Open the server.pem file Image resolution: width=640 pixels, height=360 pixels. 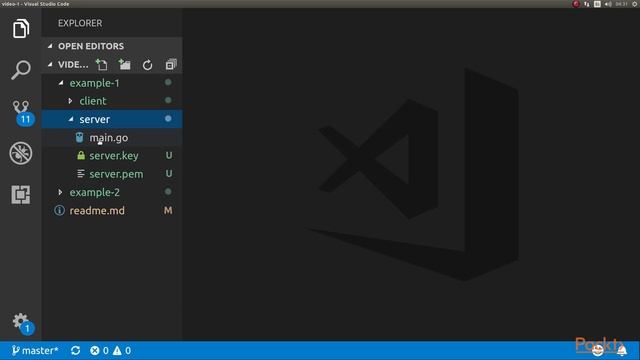(112, 174)
